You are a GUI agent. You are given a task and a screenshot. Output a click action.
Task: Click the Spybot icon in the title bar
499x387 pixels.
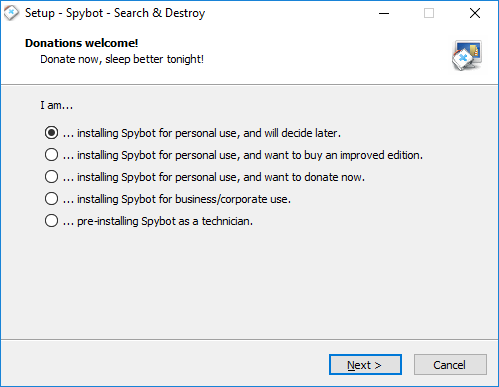tap(11, 13)
